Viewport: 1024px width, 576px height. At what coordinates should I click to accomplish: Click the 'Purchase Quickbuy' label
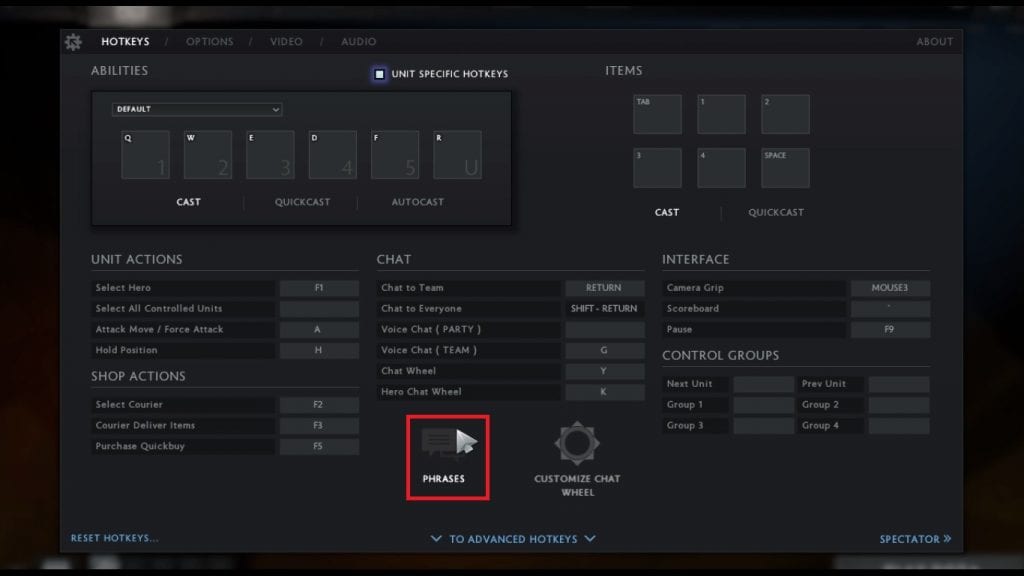[x=140, y=446]
